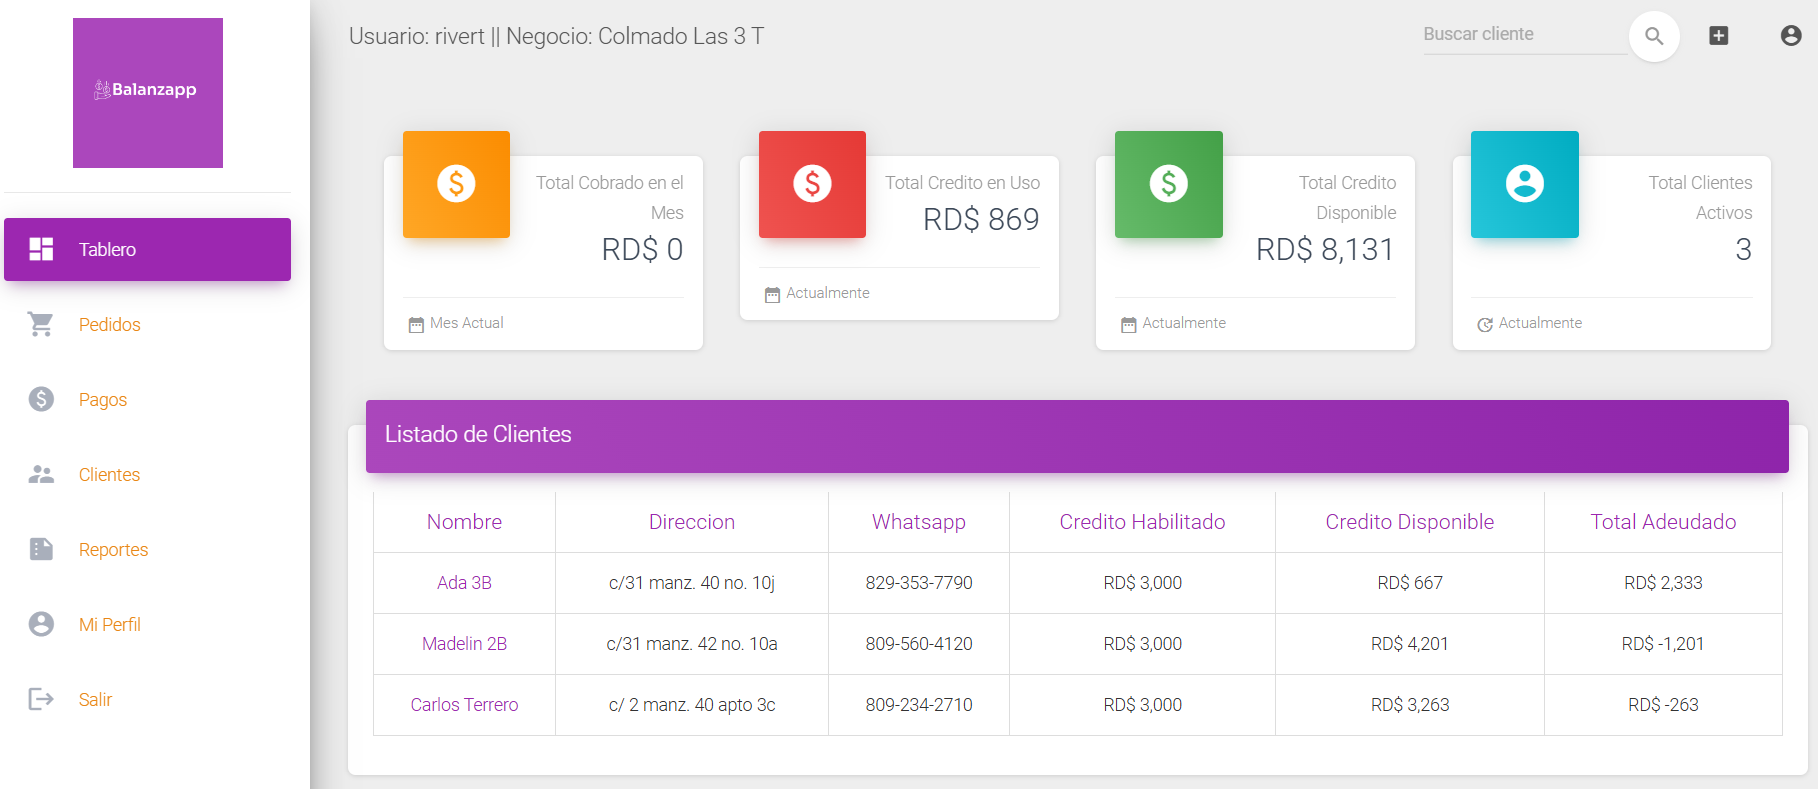Image resolution: width=1818 pixels, height=789 pixels.
Task: Click the orange Total Cobrado dollar icon
Action: click(456, 184)
